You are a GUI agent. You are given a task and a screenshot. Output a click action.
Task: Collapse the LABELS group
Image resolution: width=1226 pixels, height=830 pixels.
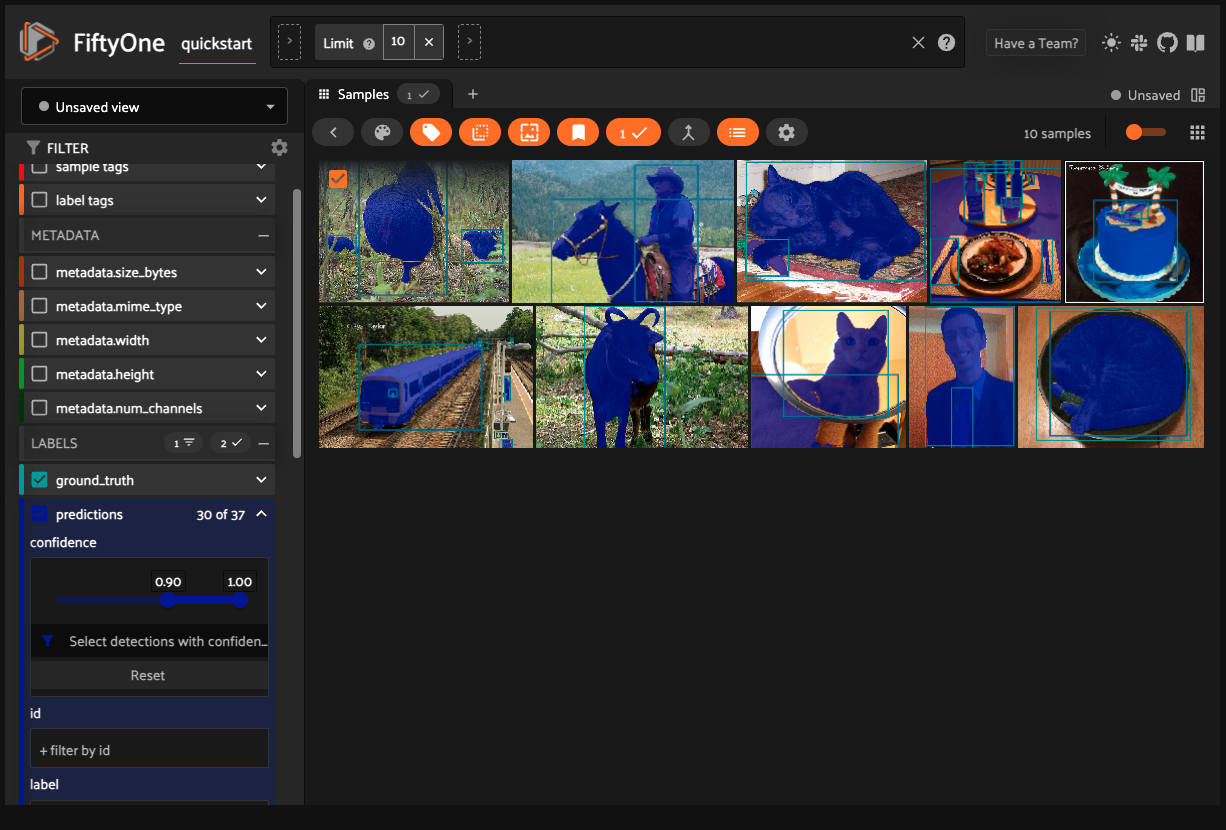point(264,443)
